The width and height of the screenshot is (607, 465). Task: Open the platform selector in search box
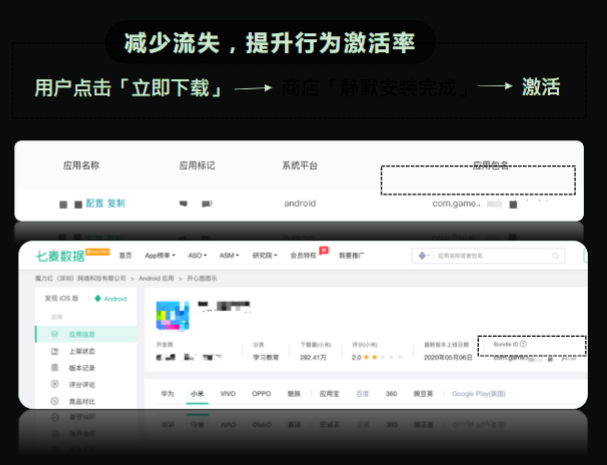pyautogui.click(x=424, y=256)
